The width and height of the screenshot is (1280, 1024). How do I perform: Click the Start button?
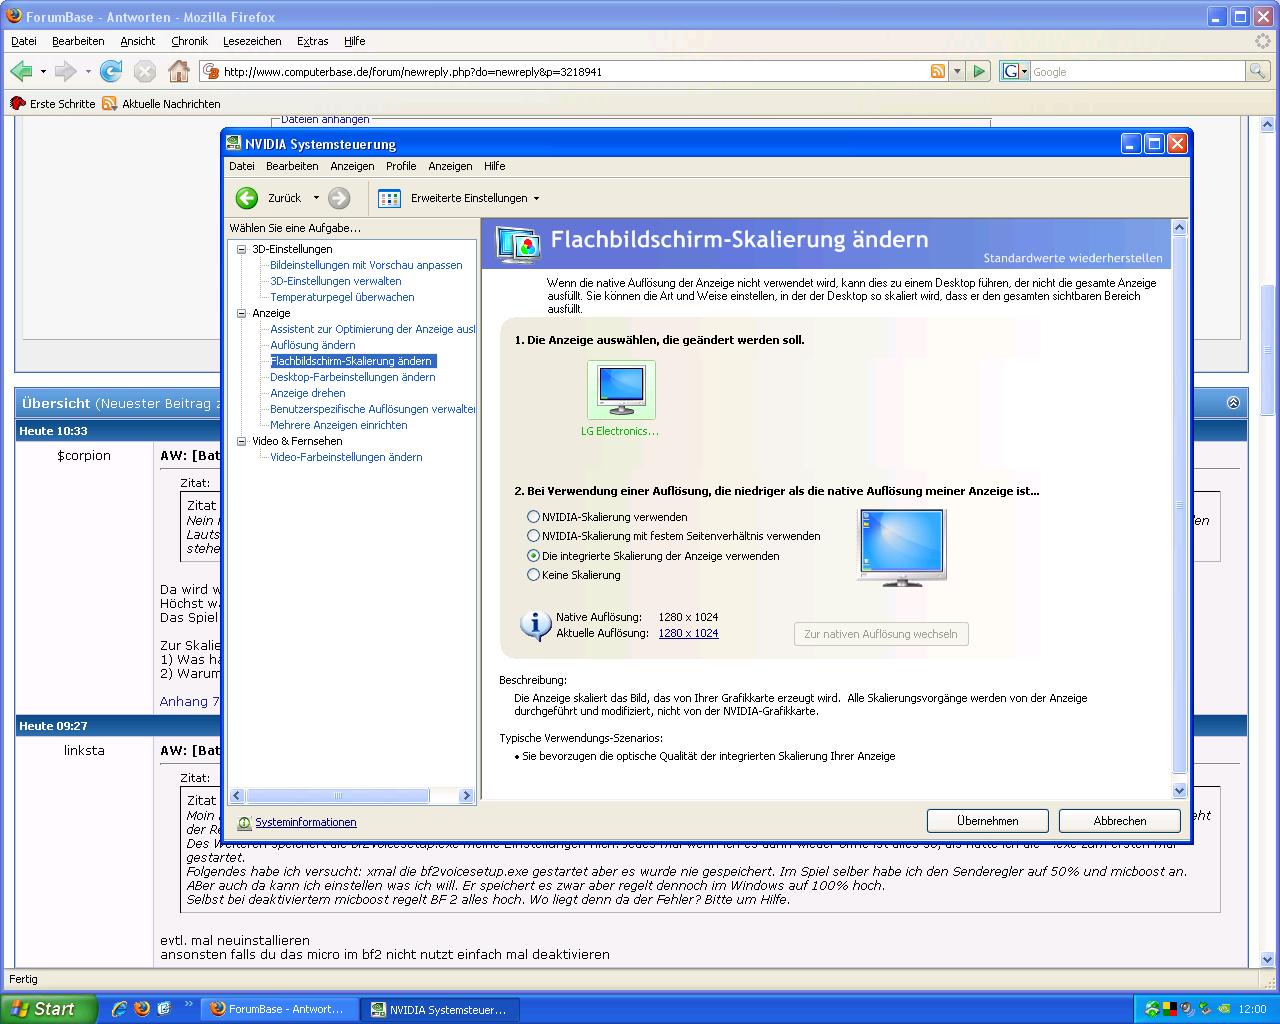[49, 1009]
